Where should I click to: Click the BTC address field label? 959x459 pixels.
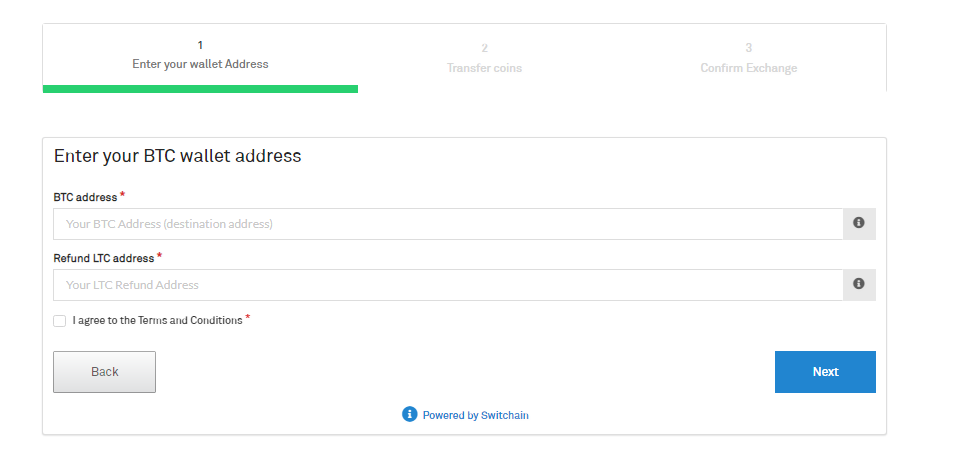[85, 197]
